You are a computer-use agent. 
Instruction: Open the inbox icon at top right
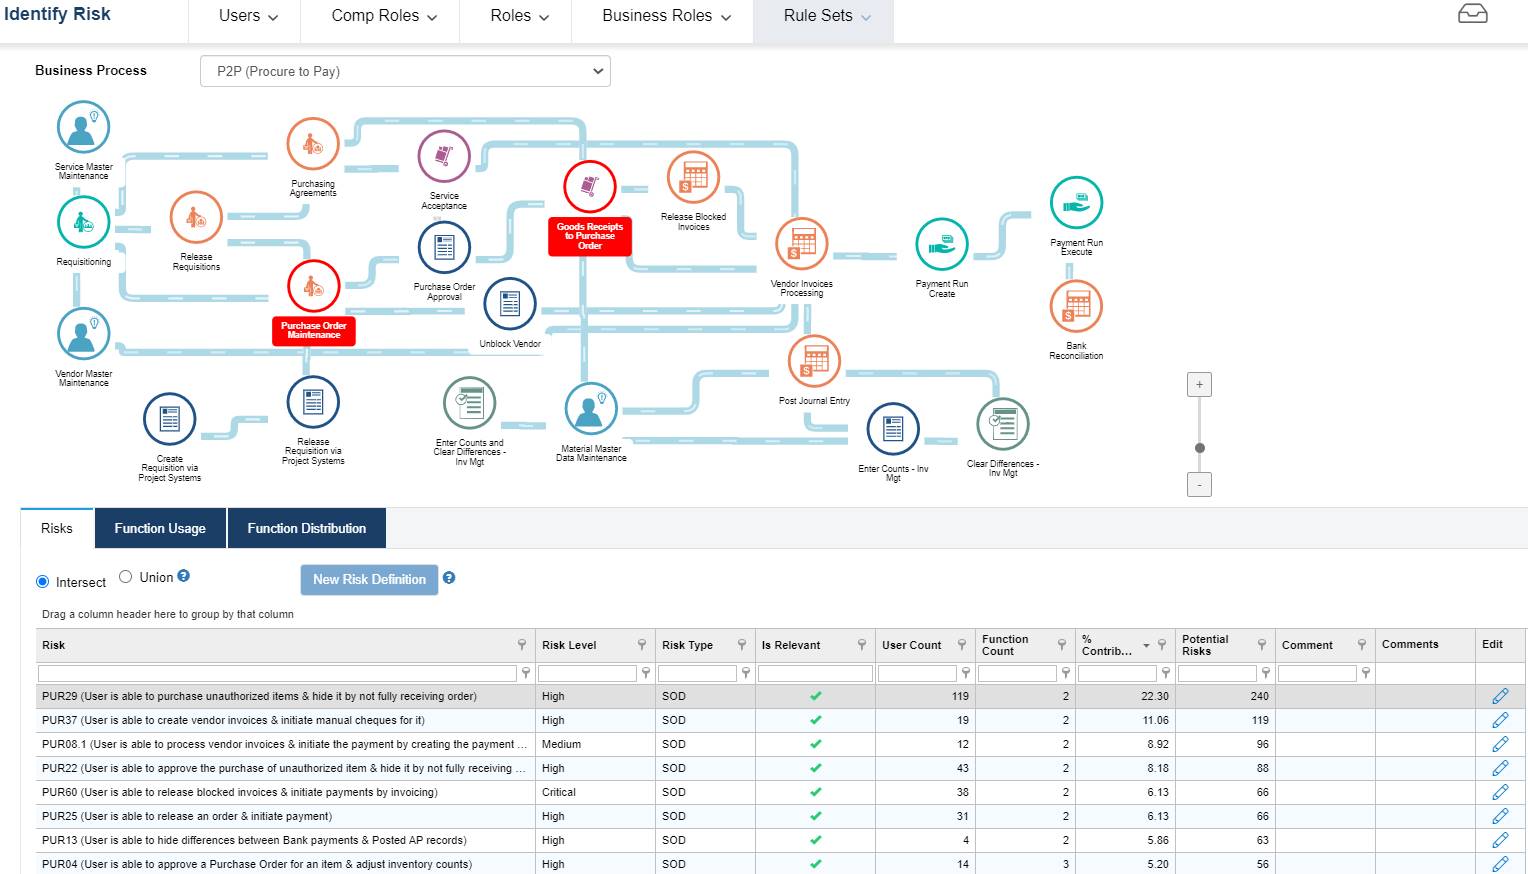(x=1472, y=14)
